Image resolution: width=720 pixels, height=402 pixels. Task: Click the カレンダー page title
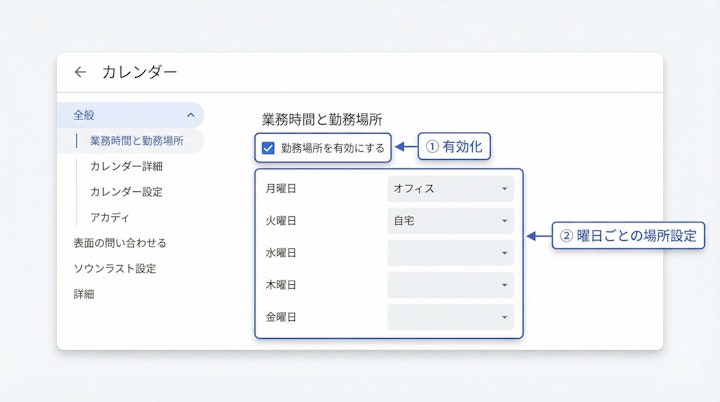click(140, 72)
